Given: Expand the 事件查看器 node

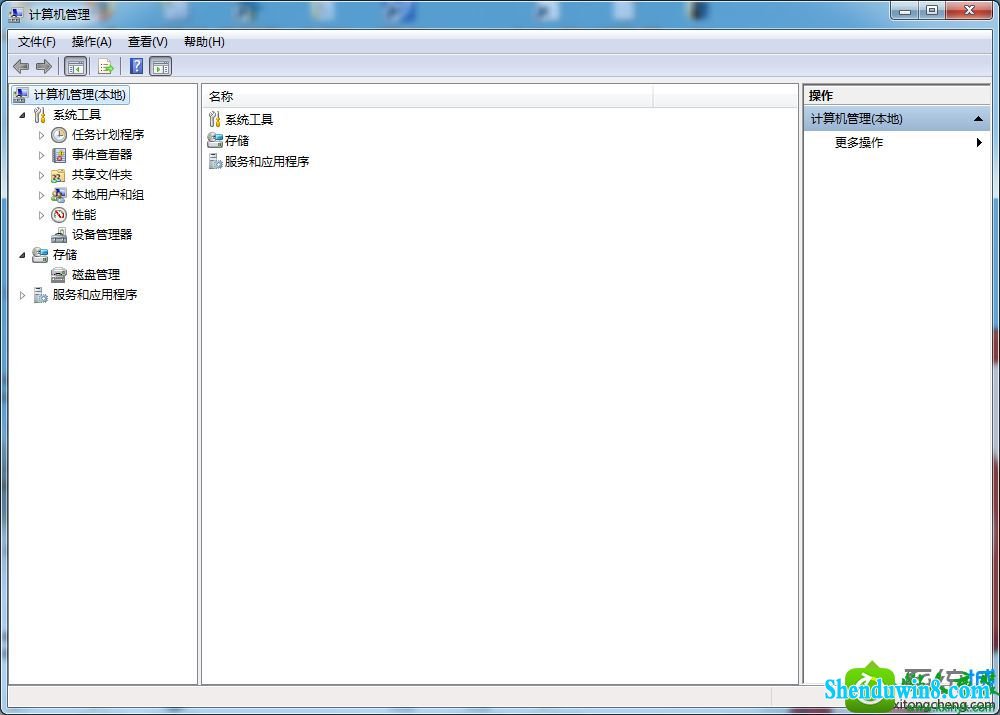Looking at the screenshot, I should tap(41, 156).
